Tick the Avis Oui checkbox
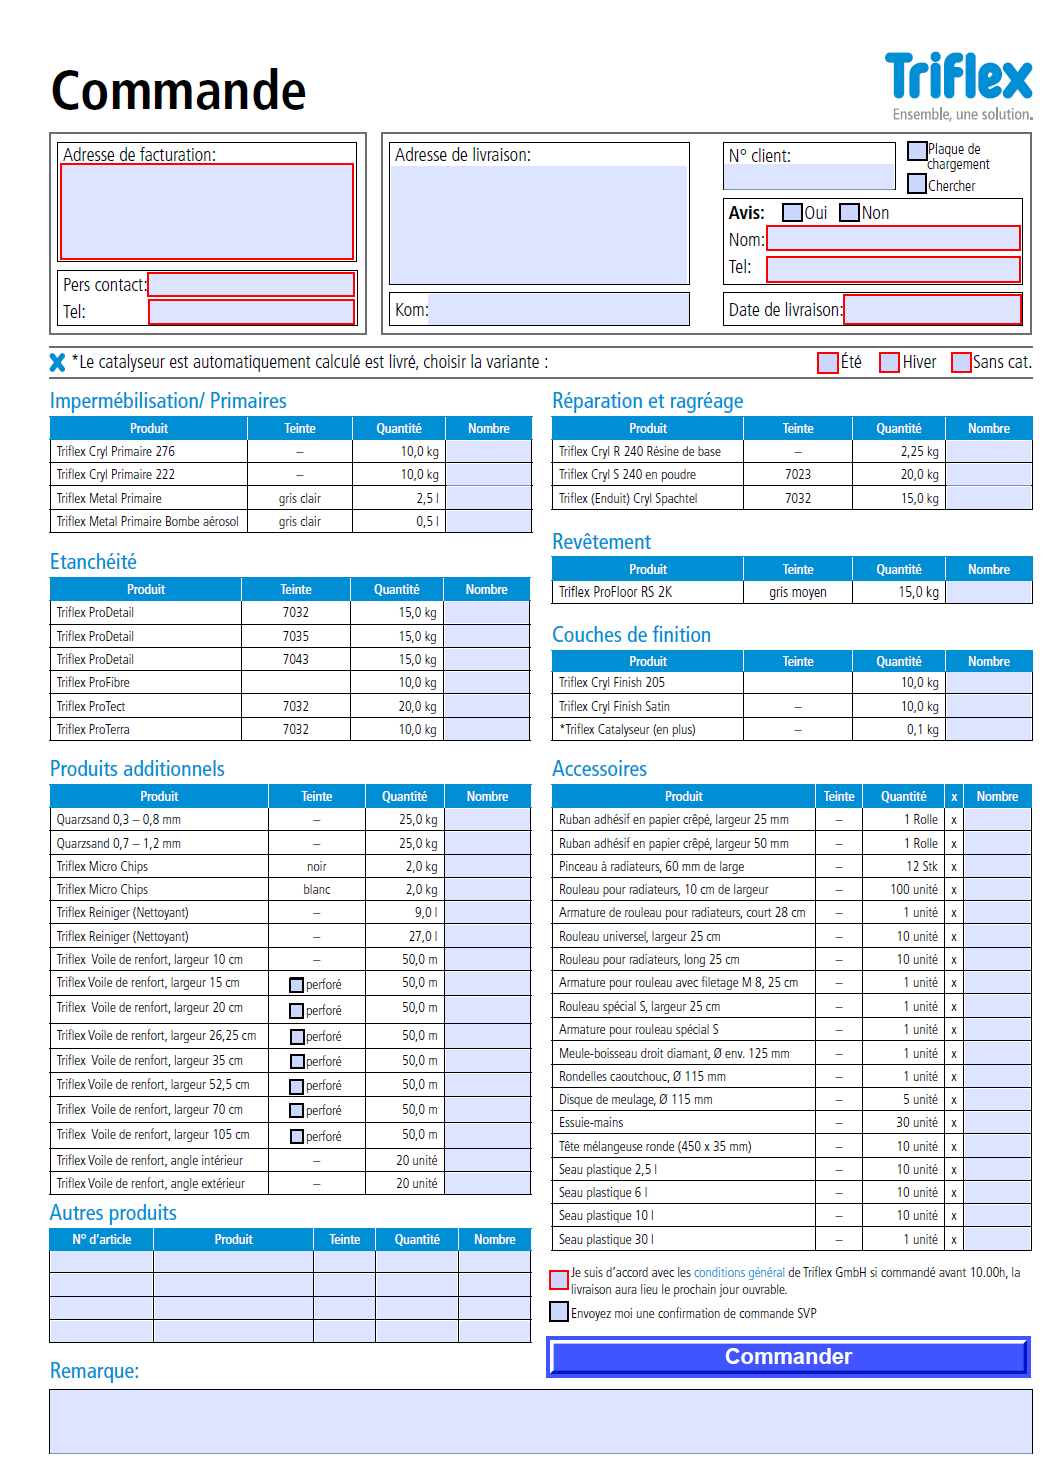This screenshot has width=1064, height=1463. (792, 213)
